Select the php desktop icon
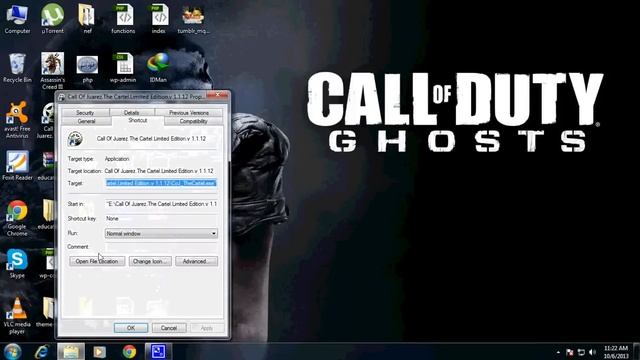640x360 pixels. (87, 69)
